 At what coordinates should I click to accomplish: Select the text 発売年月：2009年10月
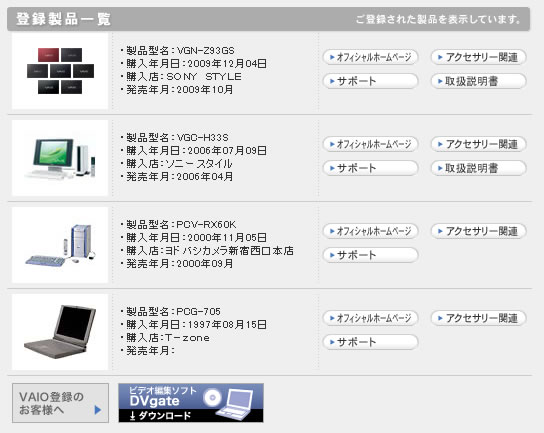179,90
